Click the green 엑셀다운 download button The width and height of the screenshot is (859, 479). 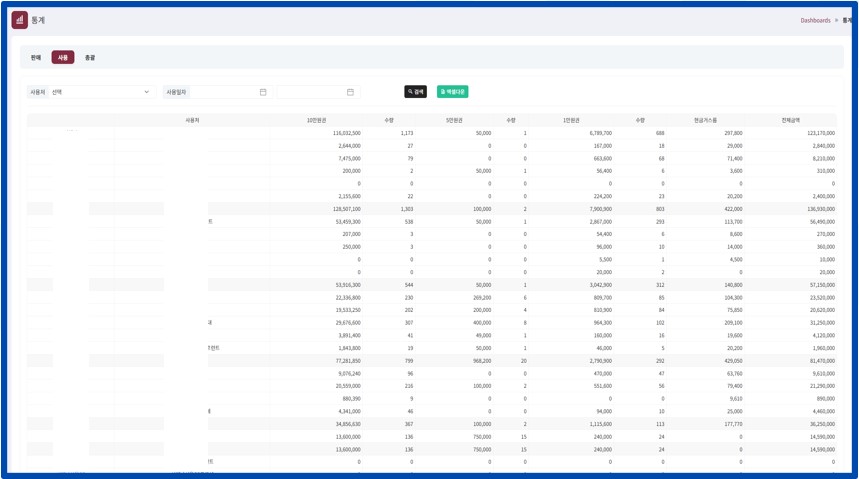point(452,92)
